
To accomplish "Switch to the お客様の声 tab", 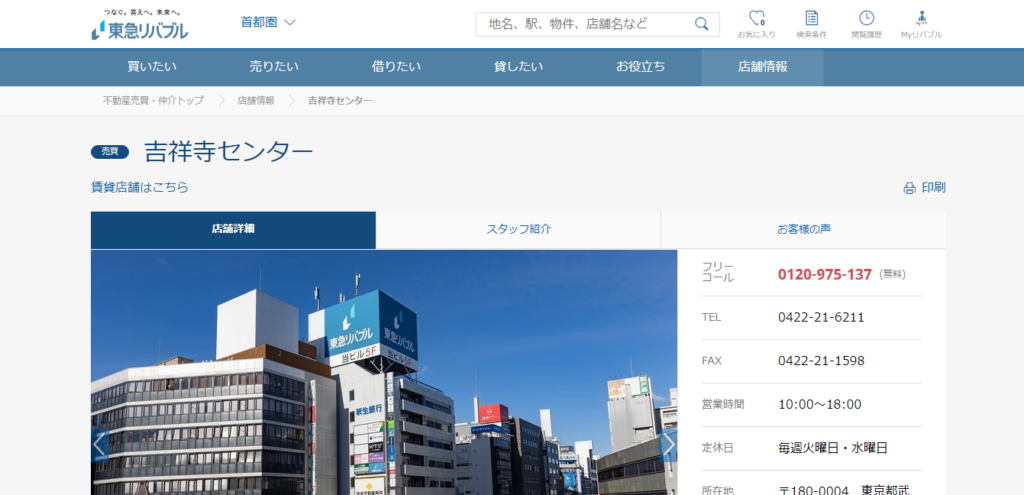I will coord(803,229).
